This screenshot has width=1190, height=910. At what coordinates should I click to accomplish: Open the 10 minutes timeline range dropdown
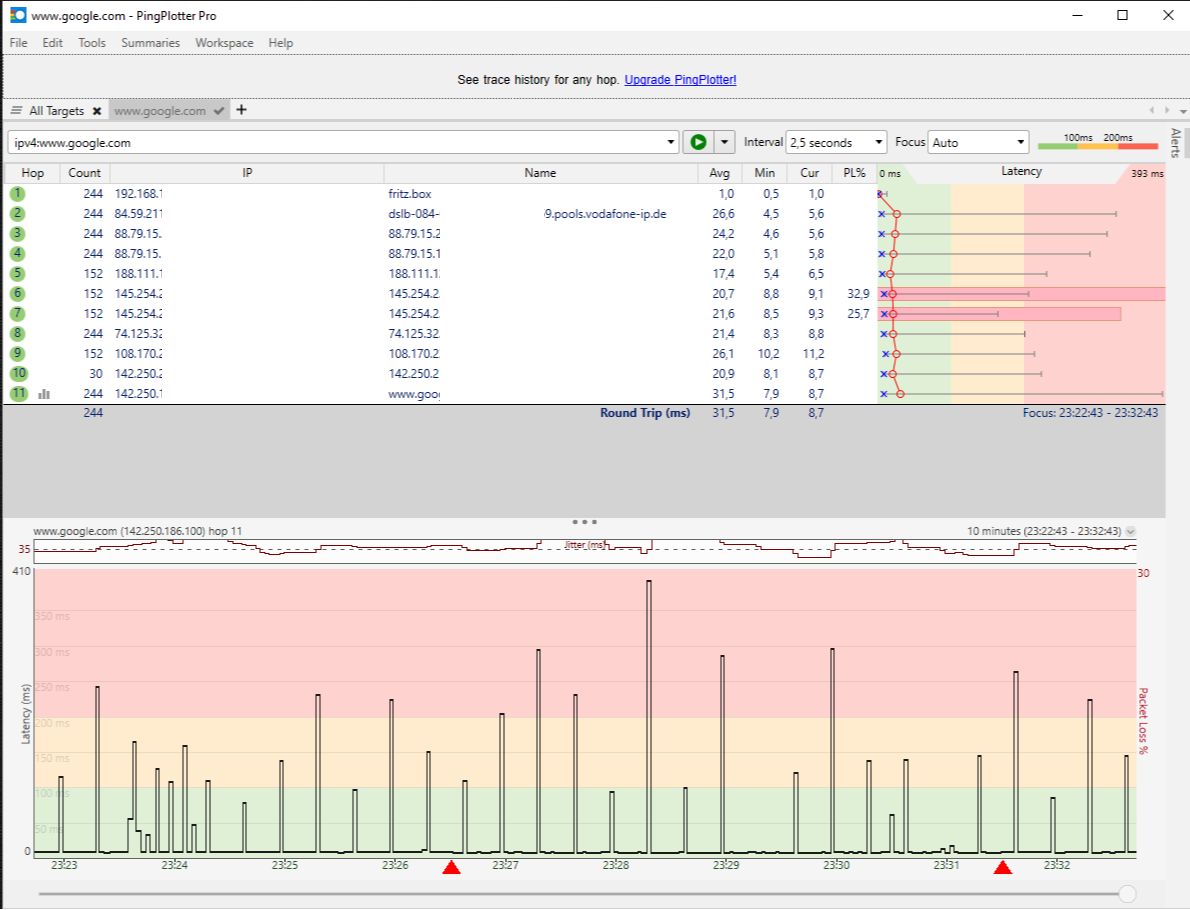coord(1131,531)
